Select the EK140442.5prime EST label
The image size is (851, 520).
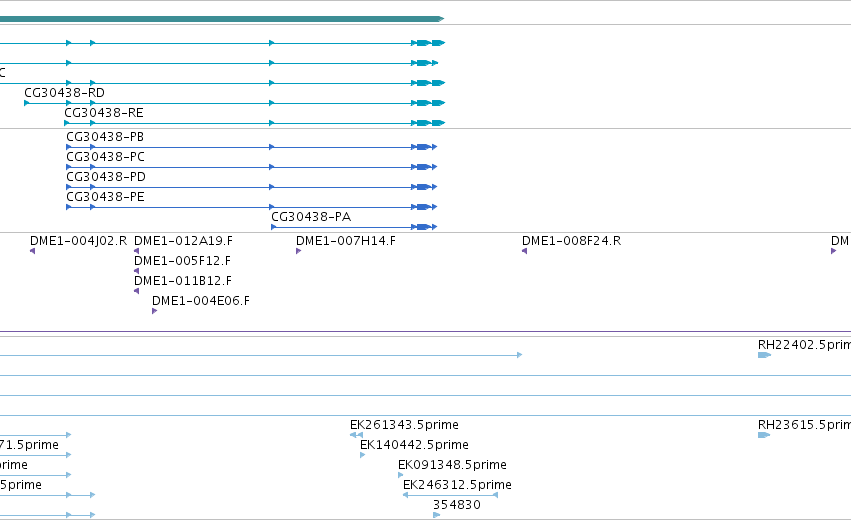(x=414, y=445)
